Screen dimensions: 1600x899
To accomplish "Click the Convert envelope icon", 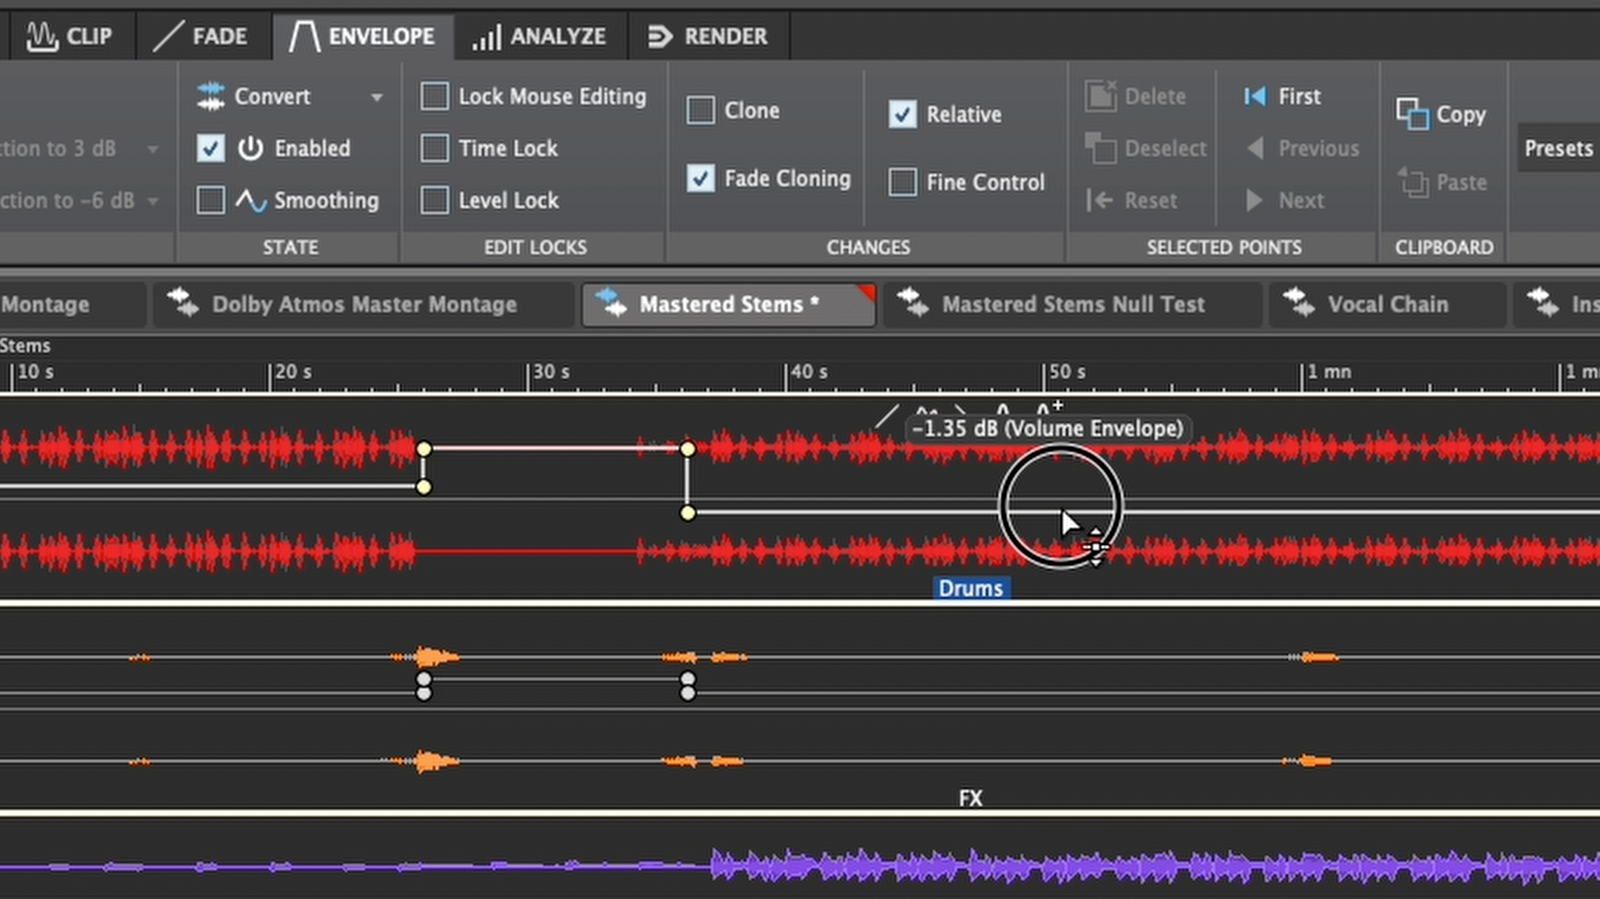I will 211,96.
